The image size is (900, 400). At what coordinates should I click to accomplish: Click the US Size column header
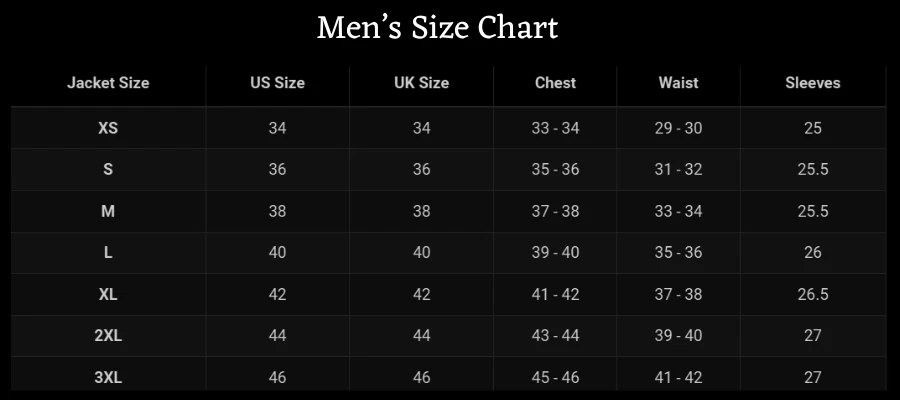[x=277, y=83]
